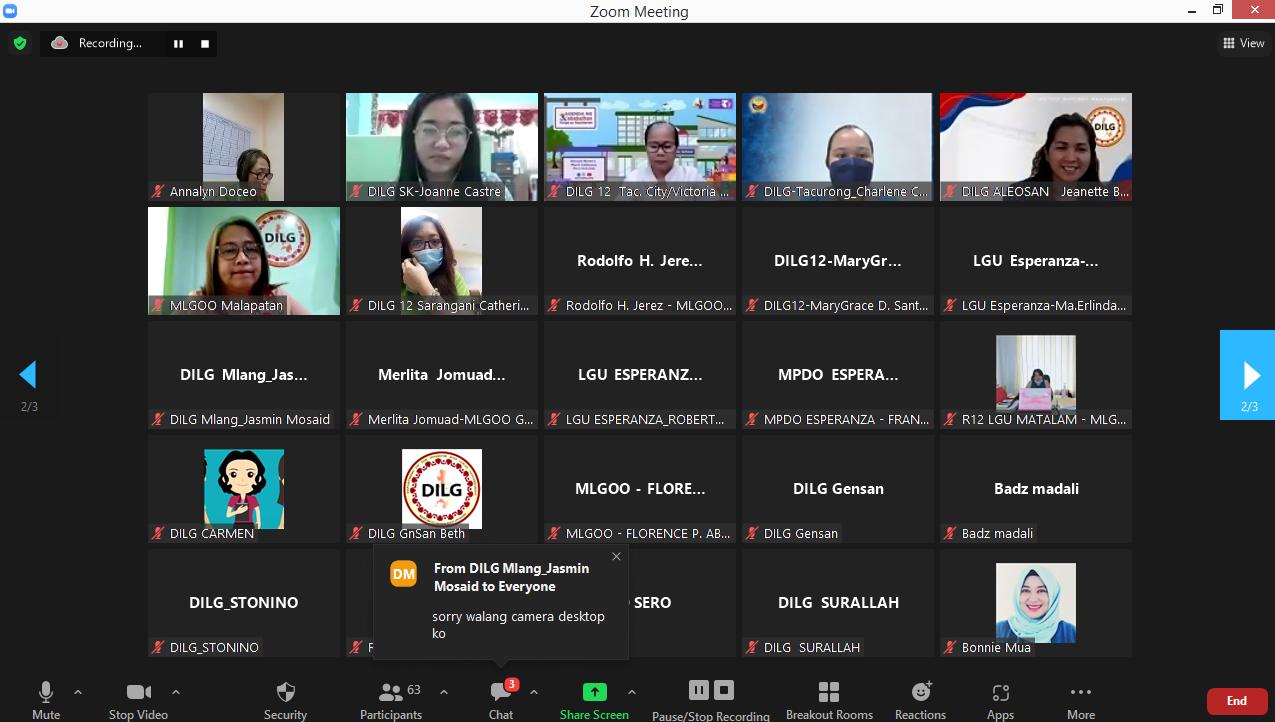Expand video options arrow next to Stop Video
The image size is (1275, 722).
tap(176, 692)
